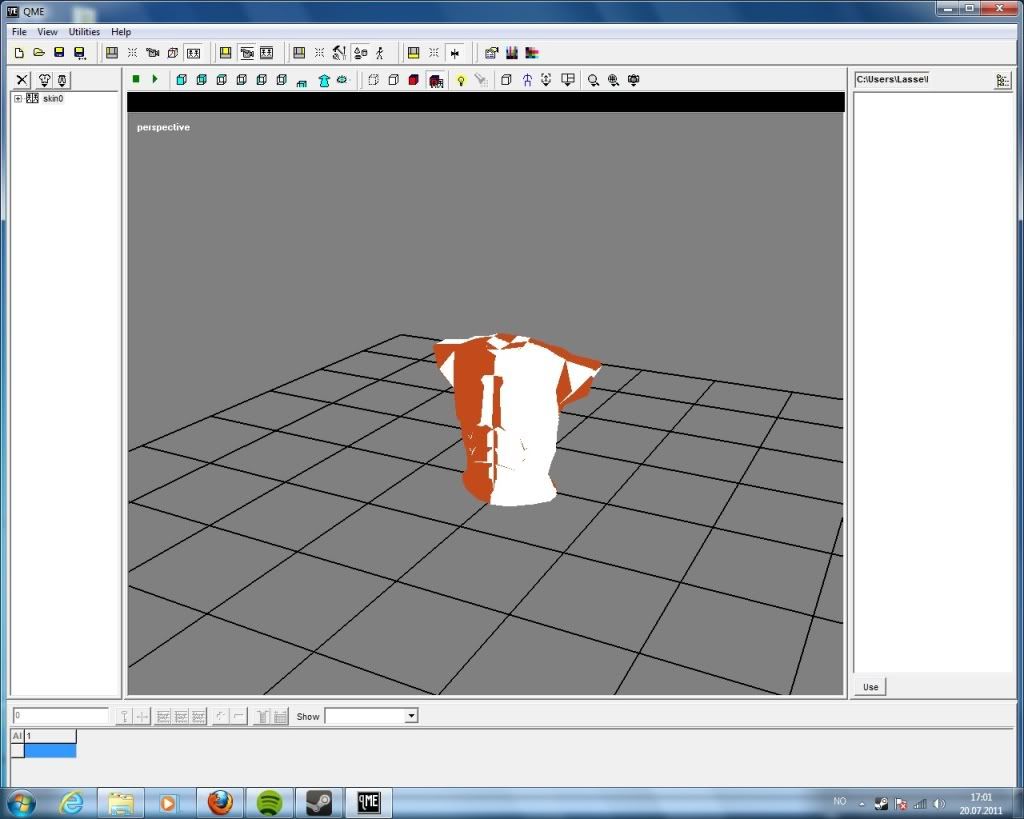The width and height of the screenshot is (1024, 819).
Task: Click the walking figure icon in the top toolbar
Action: 379,53
